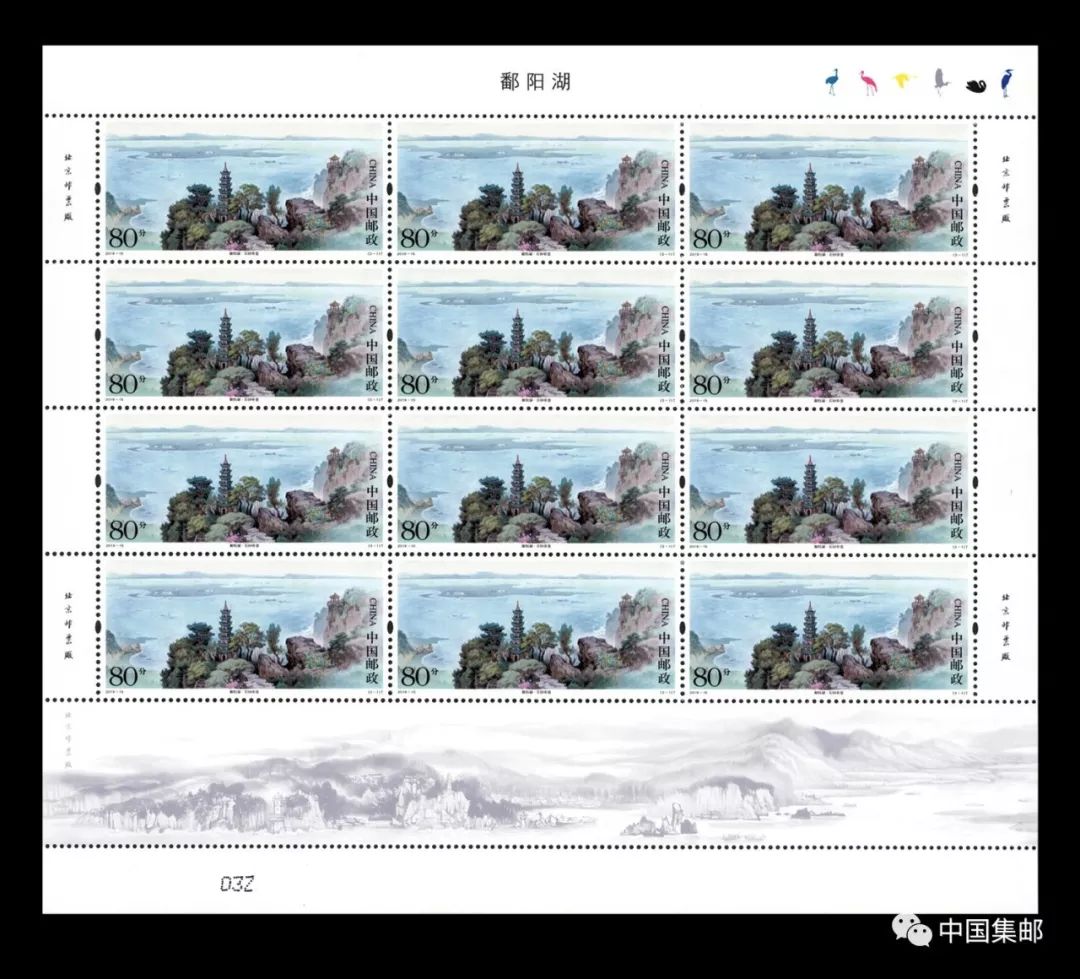This screenshot has width=1080, height=979.
Task: Click the pink crane bird icon
Action: (x=867, y=82)
